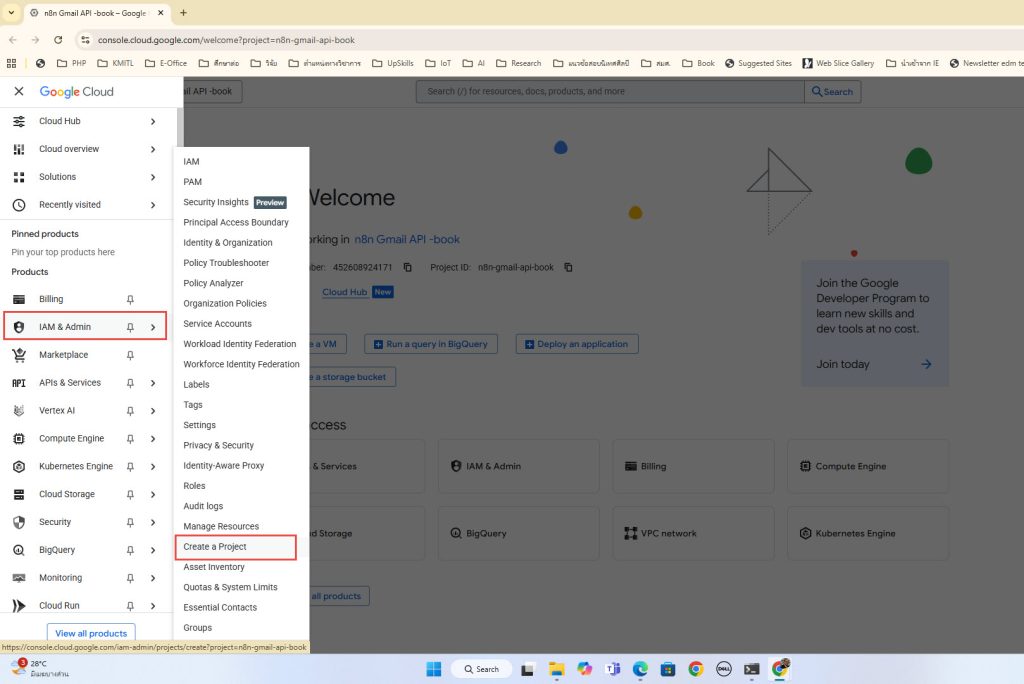Select Create a Project menu entry

[x=215, y=547]
